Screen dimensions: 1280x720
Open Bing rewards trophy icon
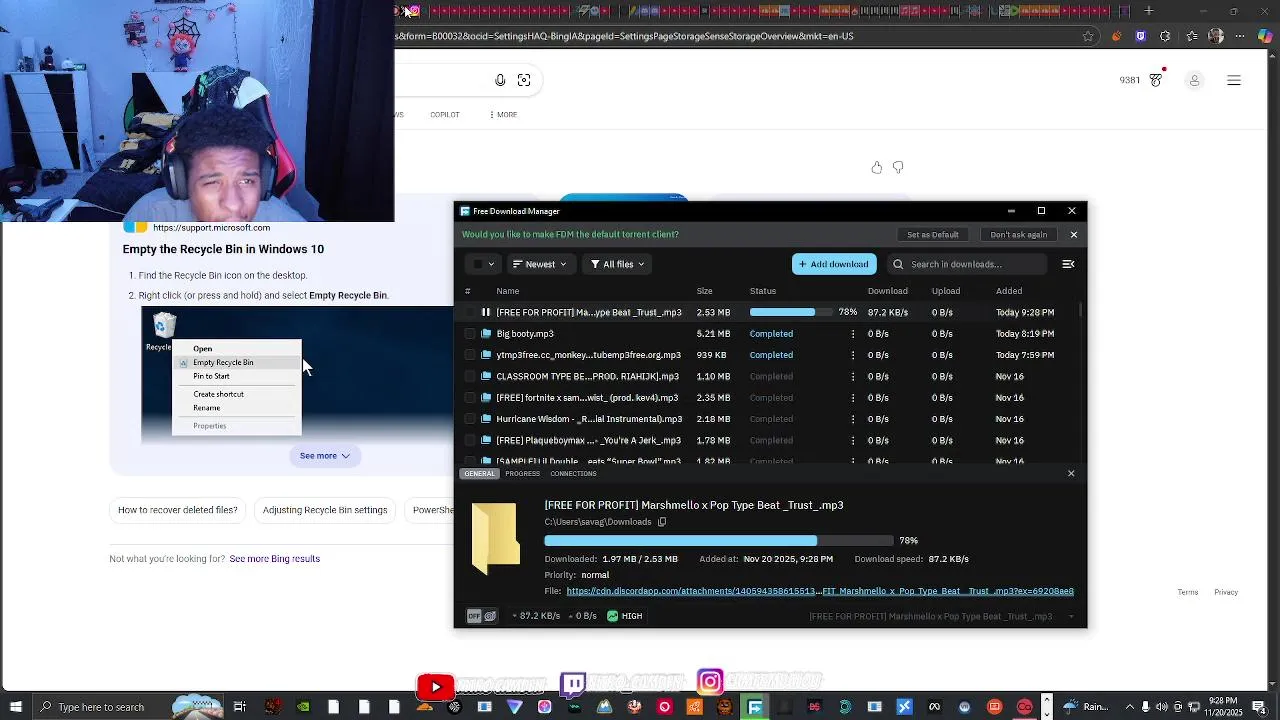coord(1156,80)
